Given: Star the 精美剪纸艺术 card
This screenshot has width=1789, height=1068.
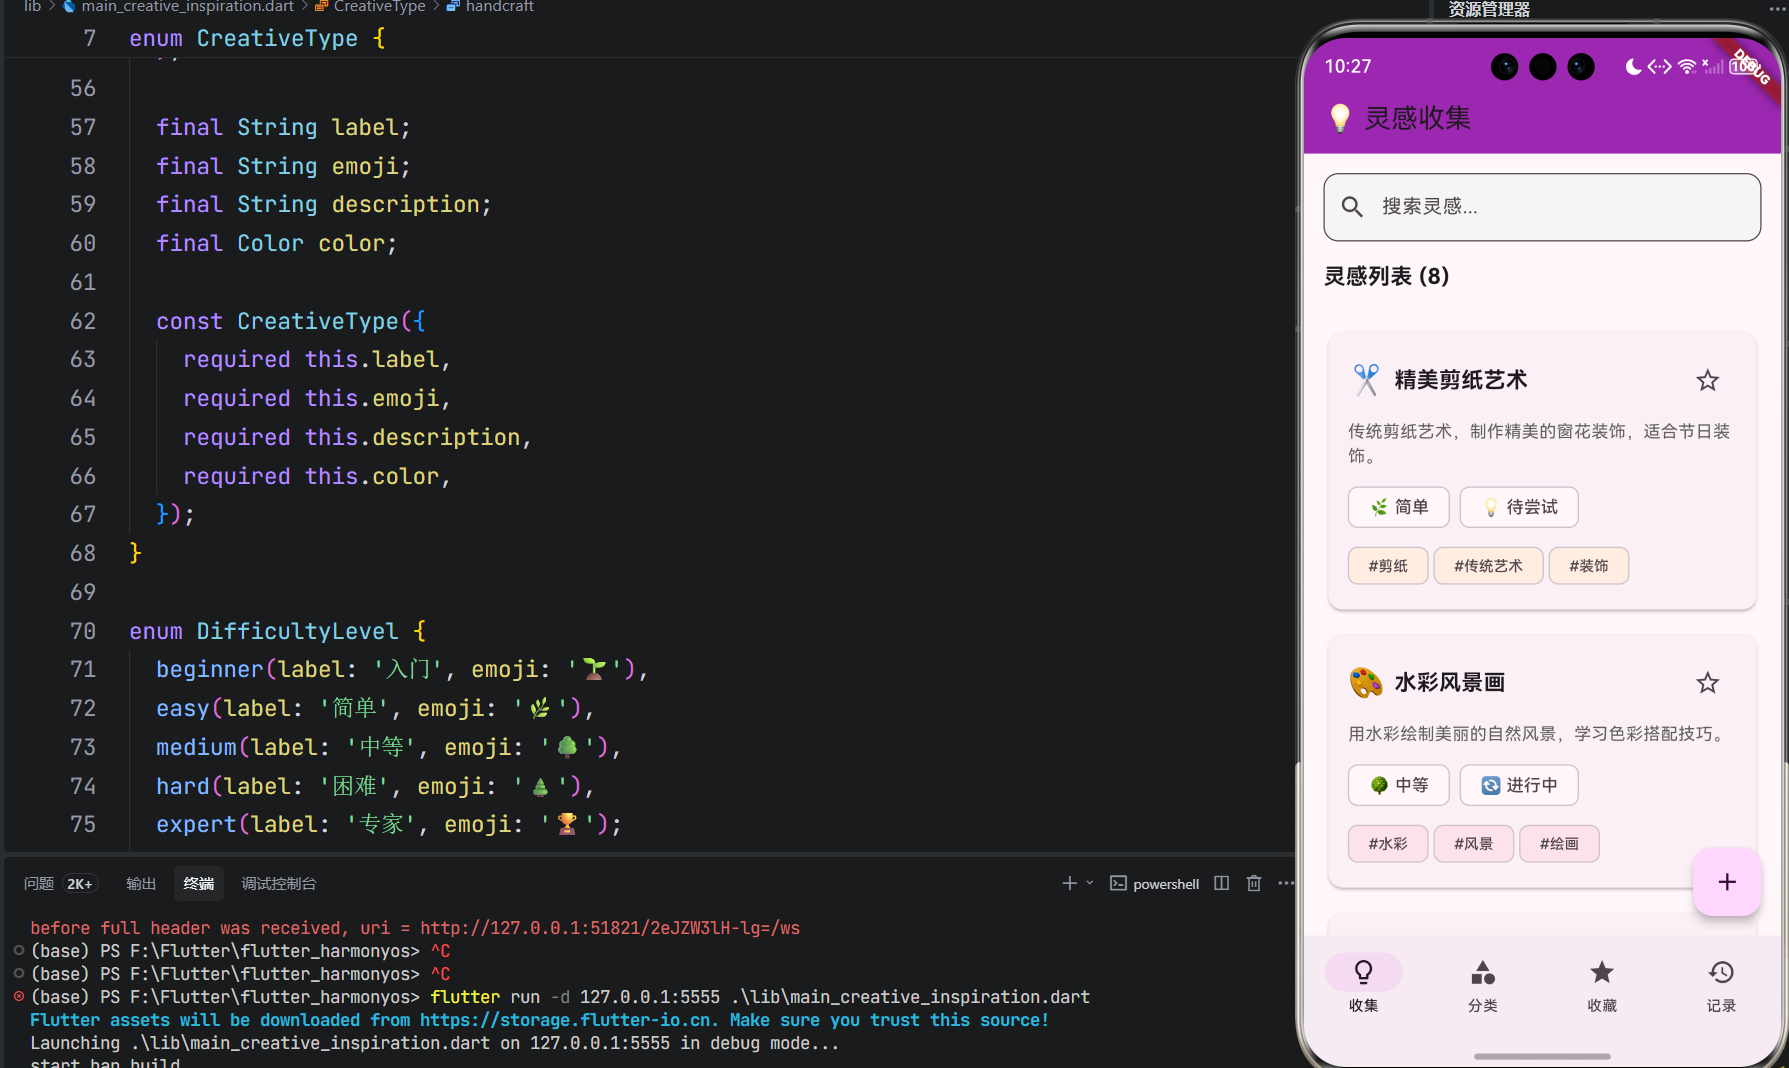Looking at the screenshot, I should (1707, 380).
